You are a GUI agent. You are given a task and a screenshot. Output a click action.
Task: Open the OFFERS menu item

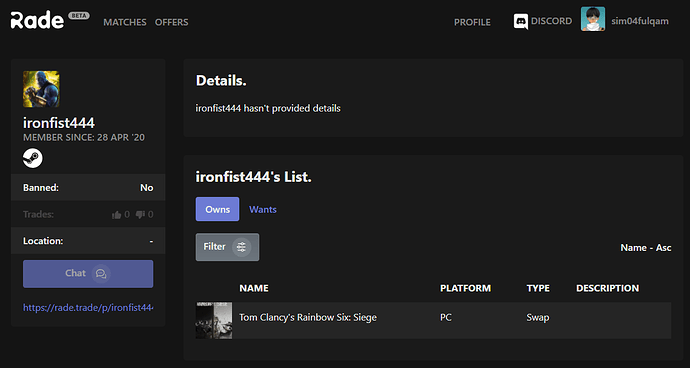point(172,22)
